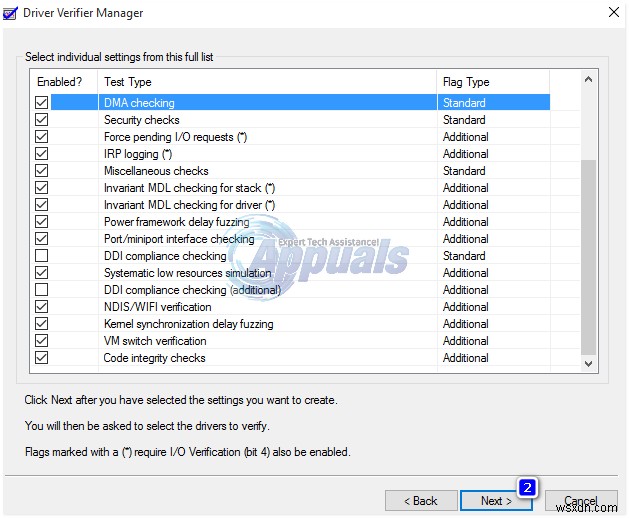Image resolution: width=629 pixels, height=518 pixels.
Task: Toggle Force pending I/O requests checkbox
Action: (x=41, y=137)
